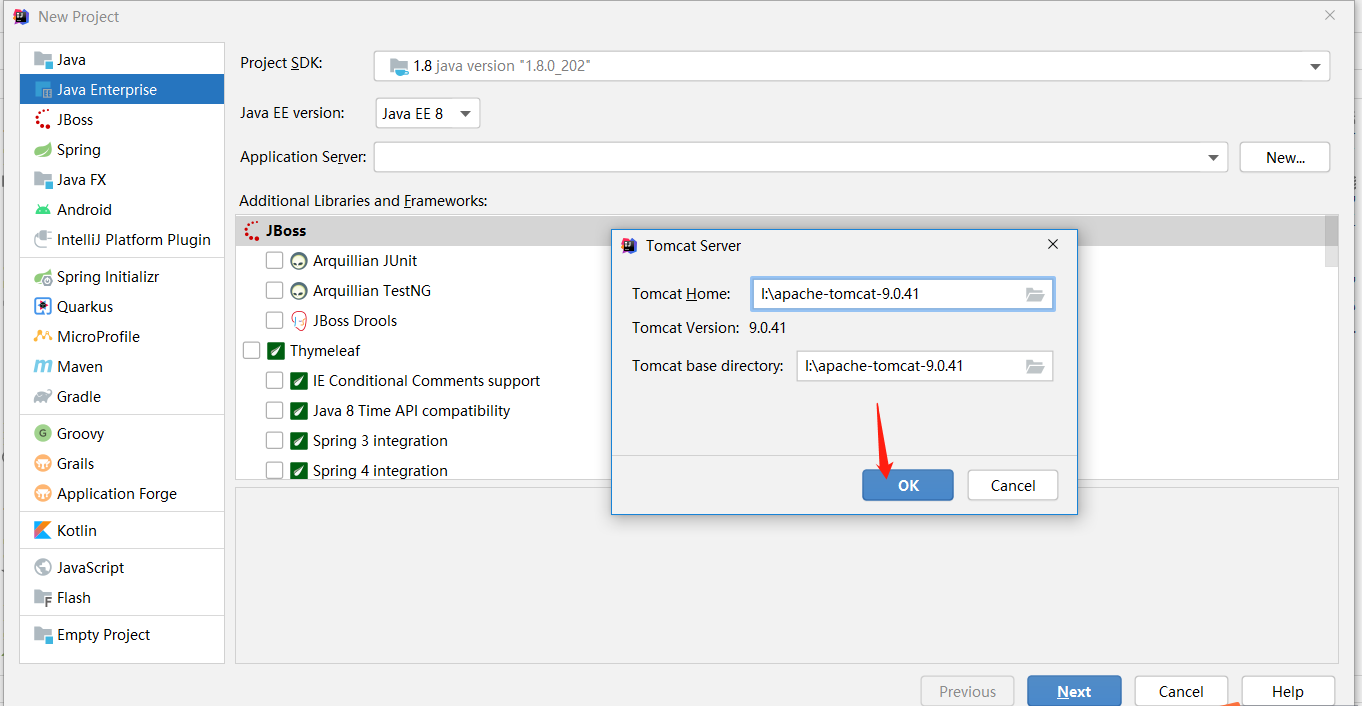
Task: Click the JBoss icon in left list
Action: pos(43,120)
